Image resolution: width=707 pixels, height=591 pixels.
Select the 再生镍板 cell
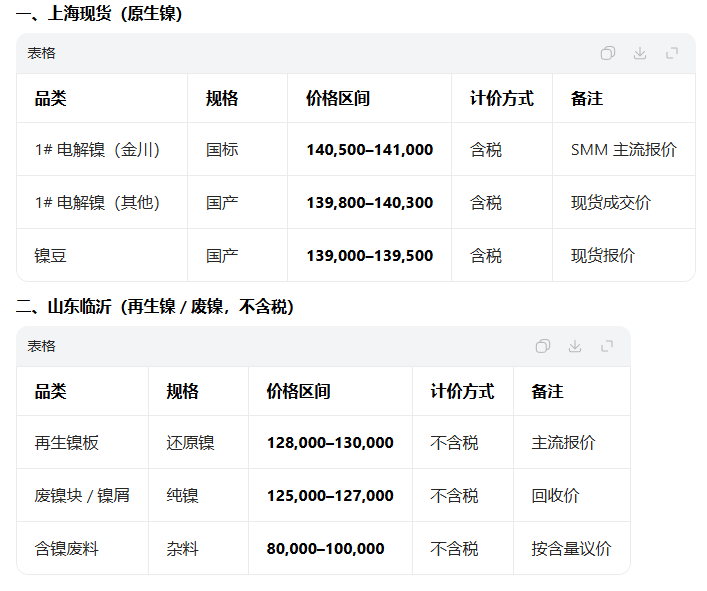(67, 443)
